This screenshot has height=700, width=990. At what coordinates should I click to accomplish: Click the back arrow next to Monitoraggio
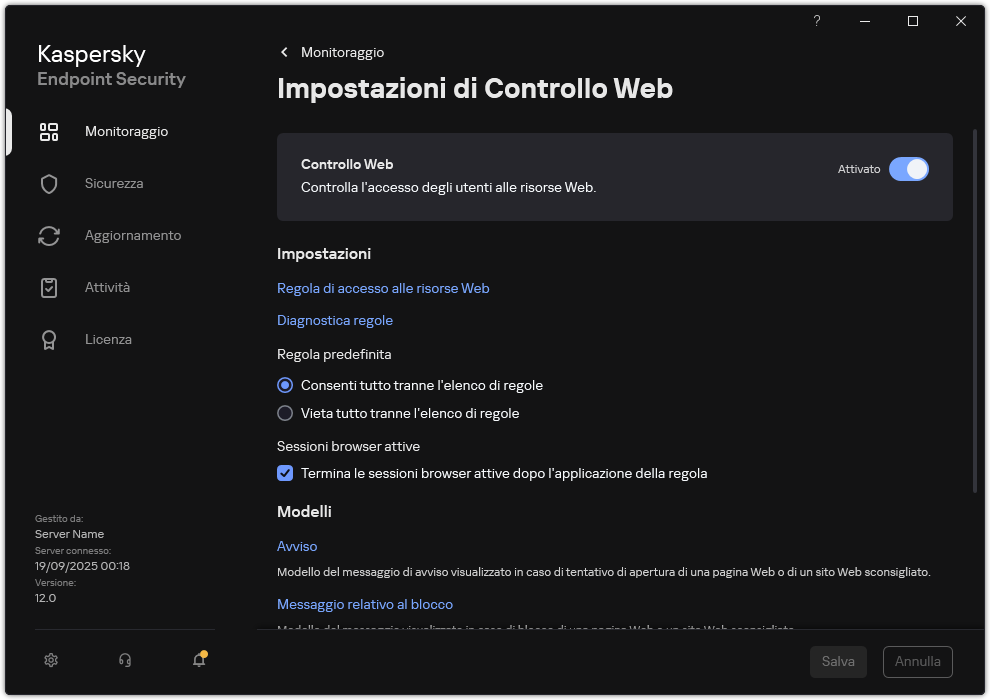click(x=284, y=52)
